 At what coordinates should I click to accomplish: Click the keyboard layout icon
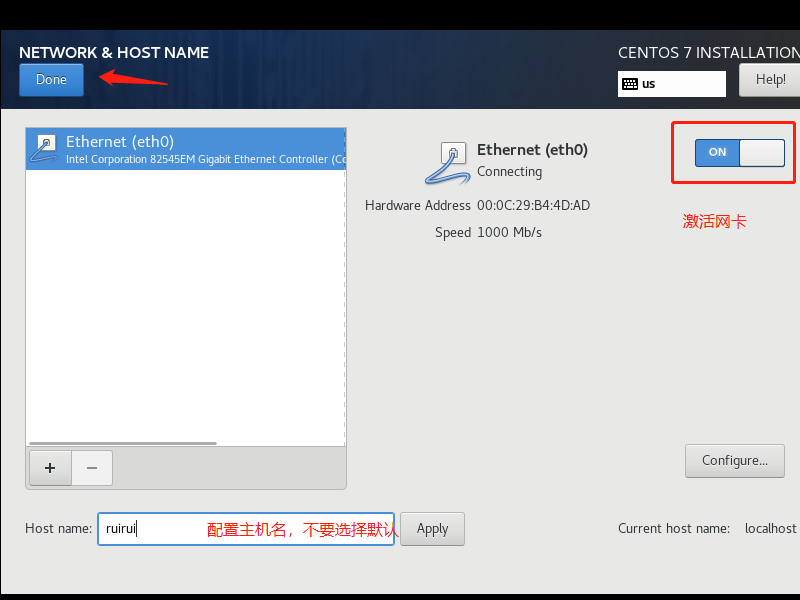pos(631,84)
